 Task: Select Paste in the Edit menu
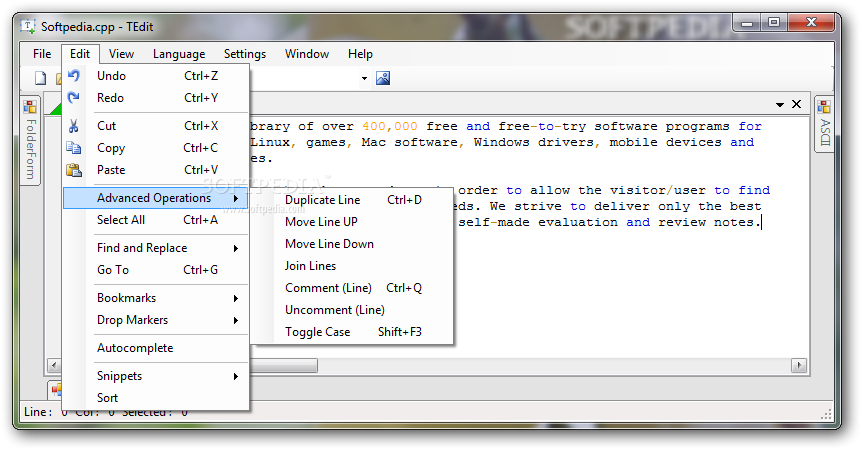156,170
